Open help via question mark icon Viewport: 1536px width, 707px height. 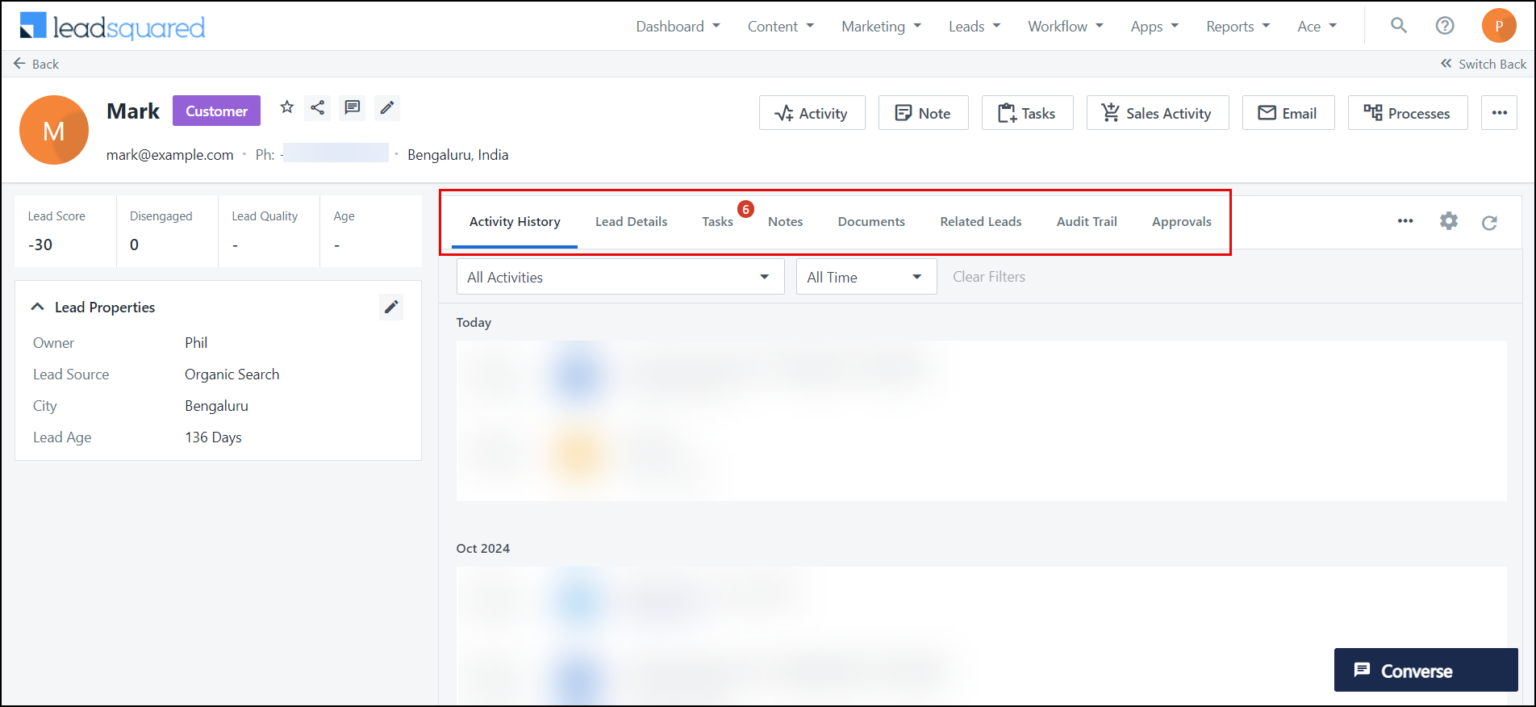(x=1444, y=25)
